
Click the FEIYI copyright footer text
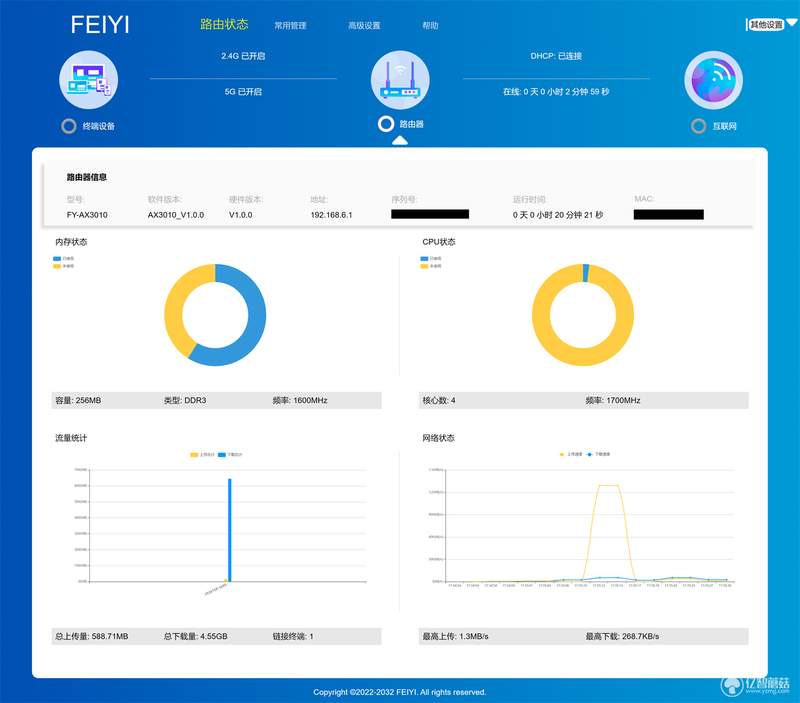(399, 692)
